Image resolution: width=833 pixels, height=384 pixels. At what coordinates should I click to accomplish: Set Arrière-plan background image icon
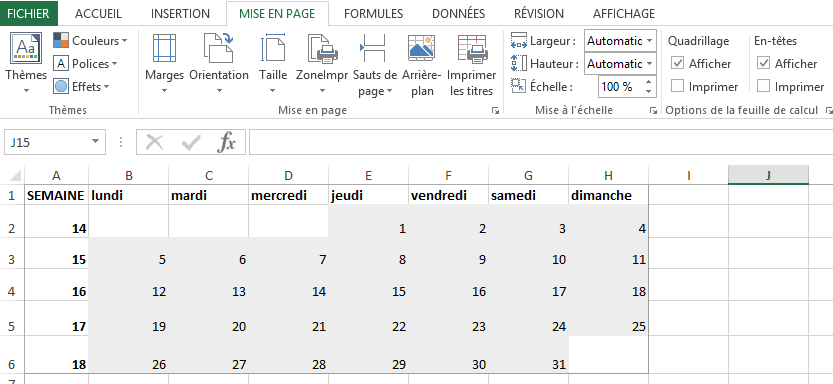click(422, 48)
